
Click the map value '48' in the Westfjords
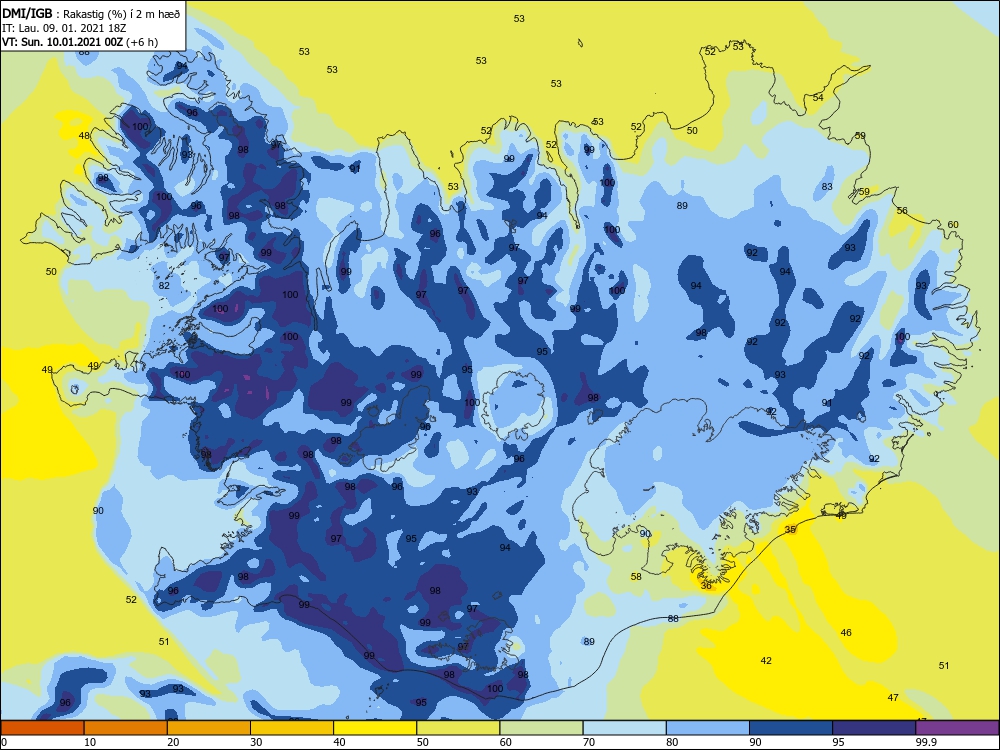click(84, 135)
